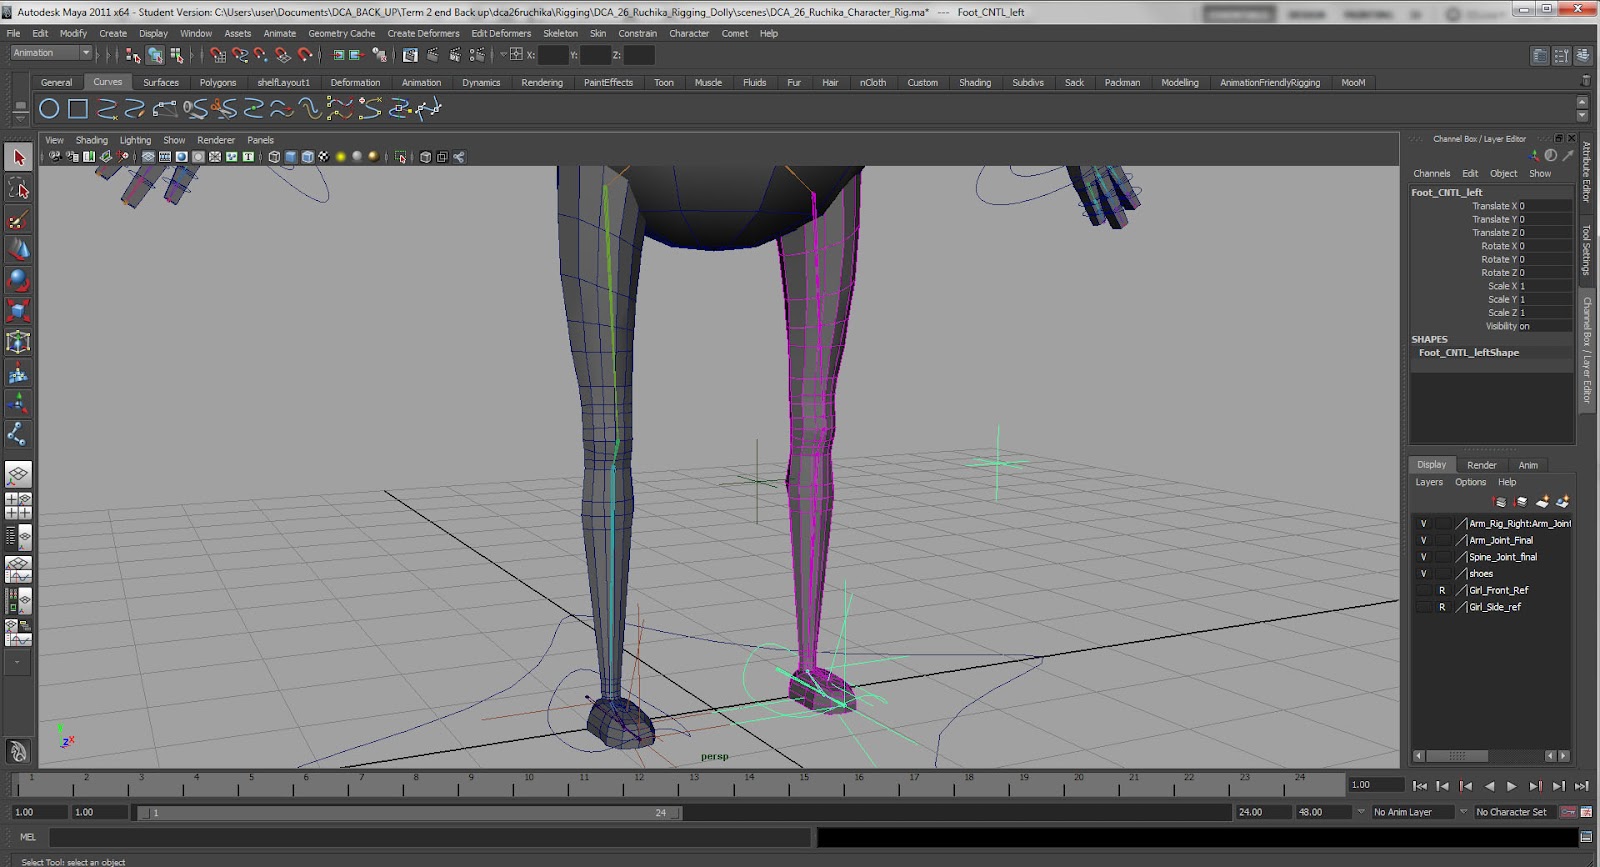Select the Lasso tool in the toolbox
Image resolution: width=1600 pixels, height=867 pixels.
[x=18, y=188]
